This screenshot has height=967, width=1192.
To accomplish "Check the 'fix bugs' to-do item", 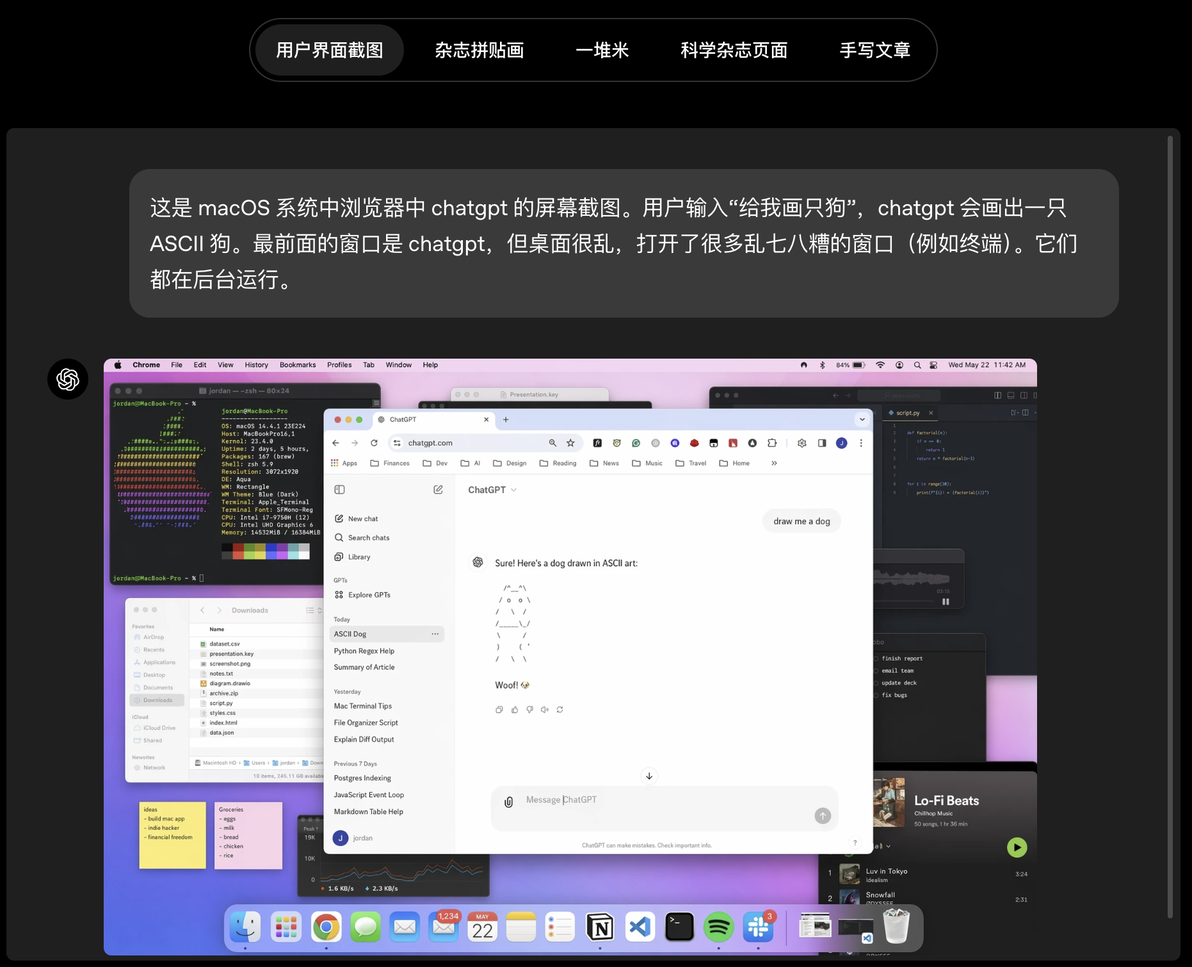I will [876, 695].
